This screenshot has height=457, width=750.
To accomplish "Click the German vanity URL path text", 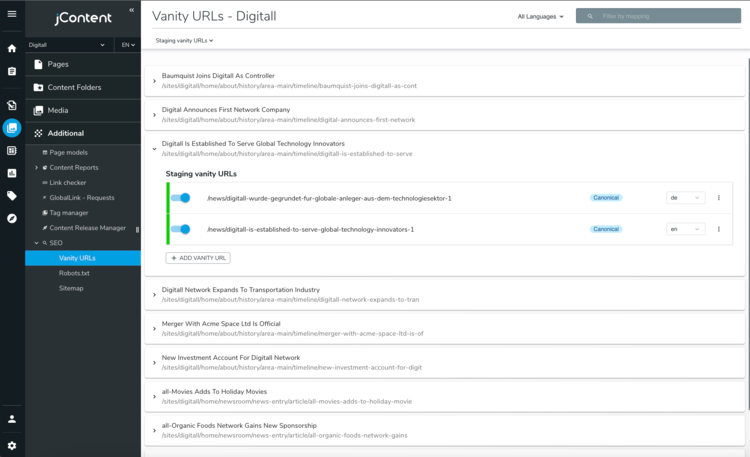I will (329, 198).
